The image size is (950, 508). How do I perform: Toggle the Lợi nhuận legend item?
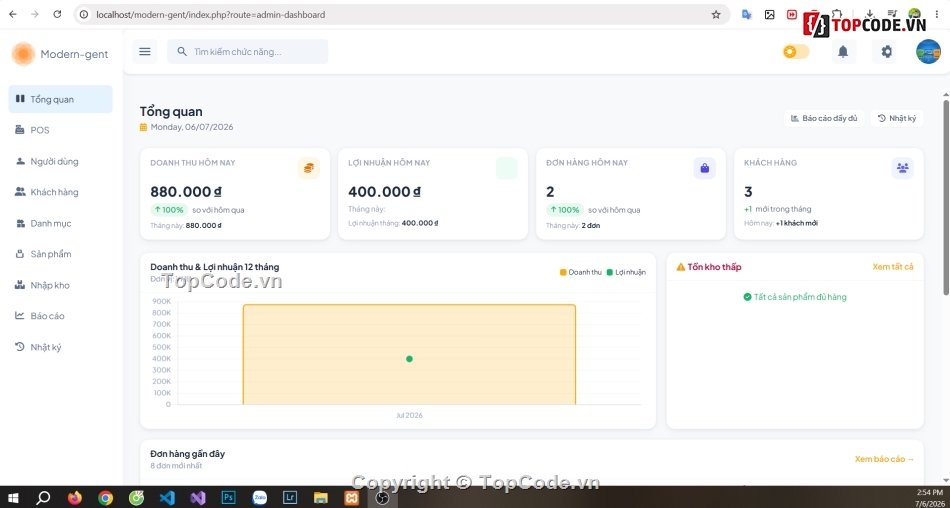(x=626, y=272)
